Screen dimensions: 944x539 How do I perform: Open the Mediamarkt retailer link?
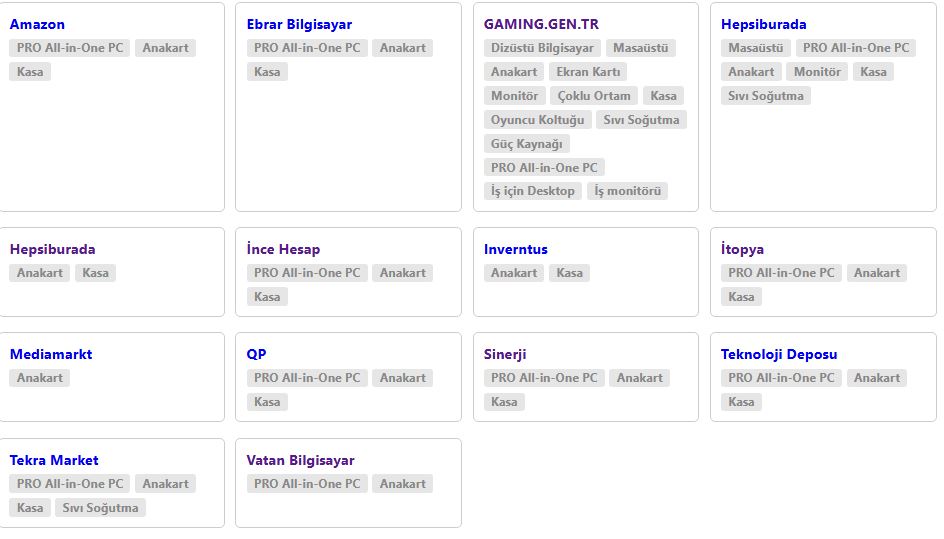pos(51,354)
